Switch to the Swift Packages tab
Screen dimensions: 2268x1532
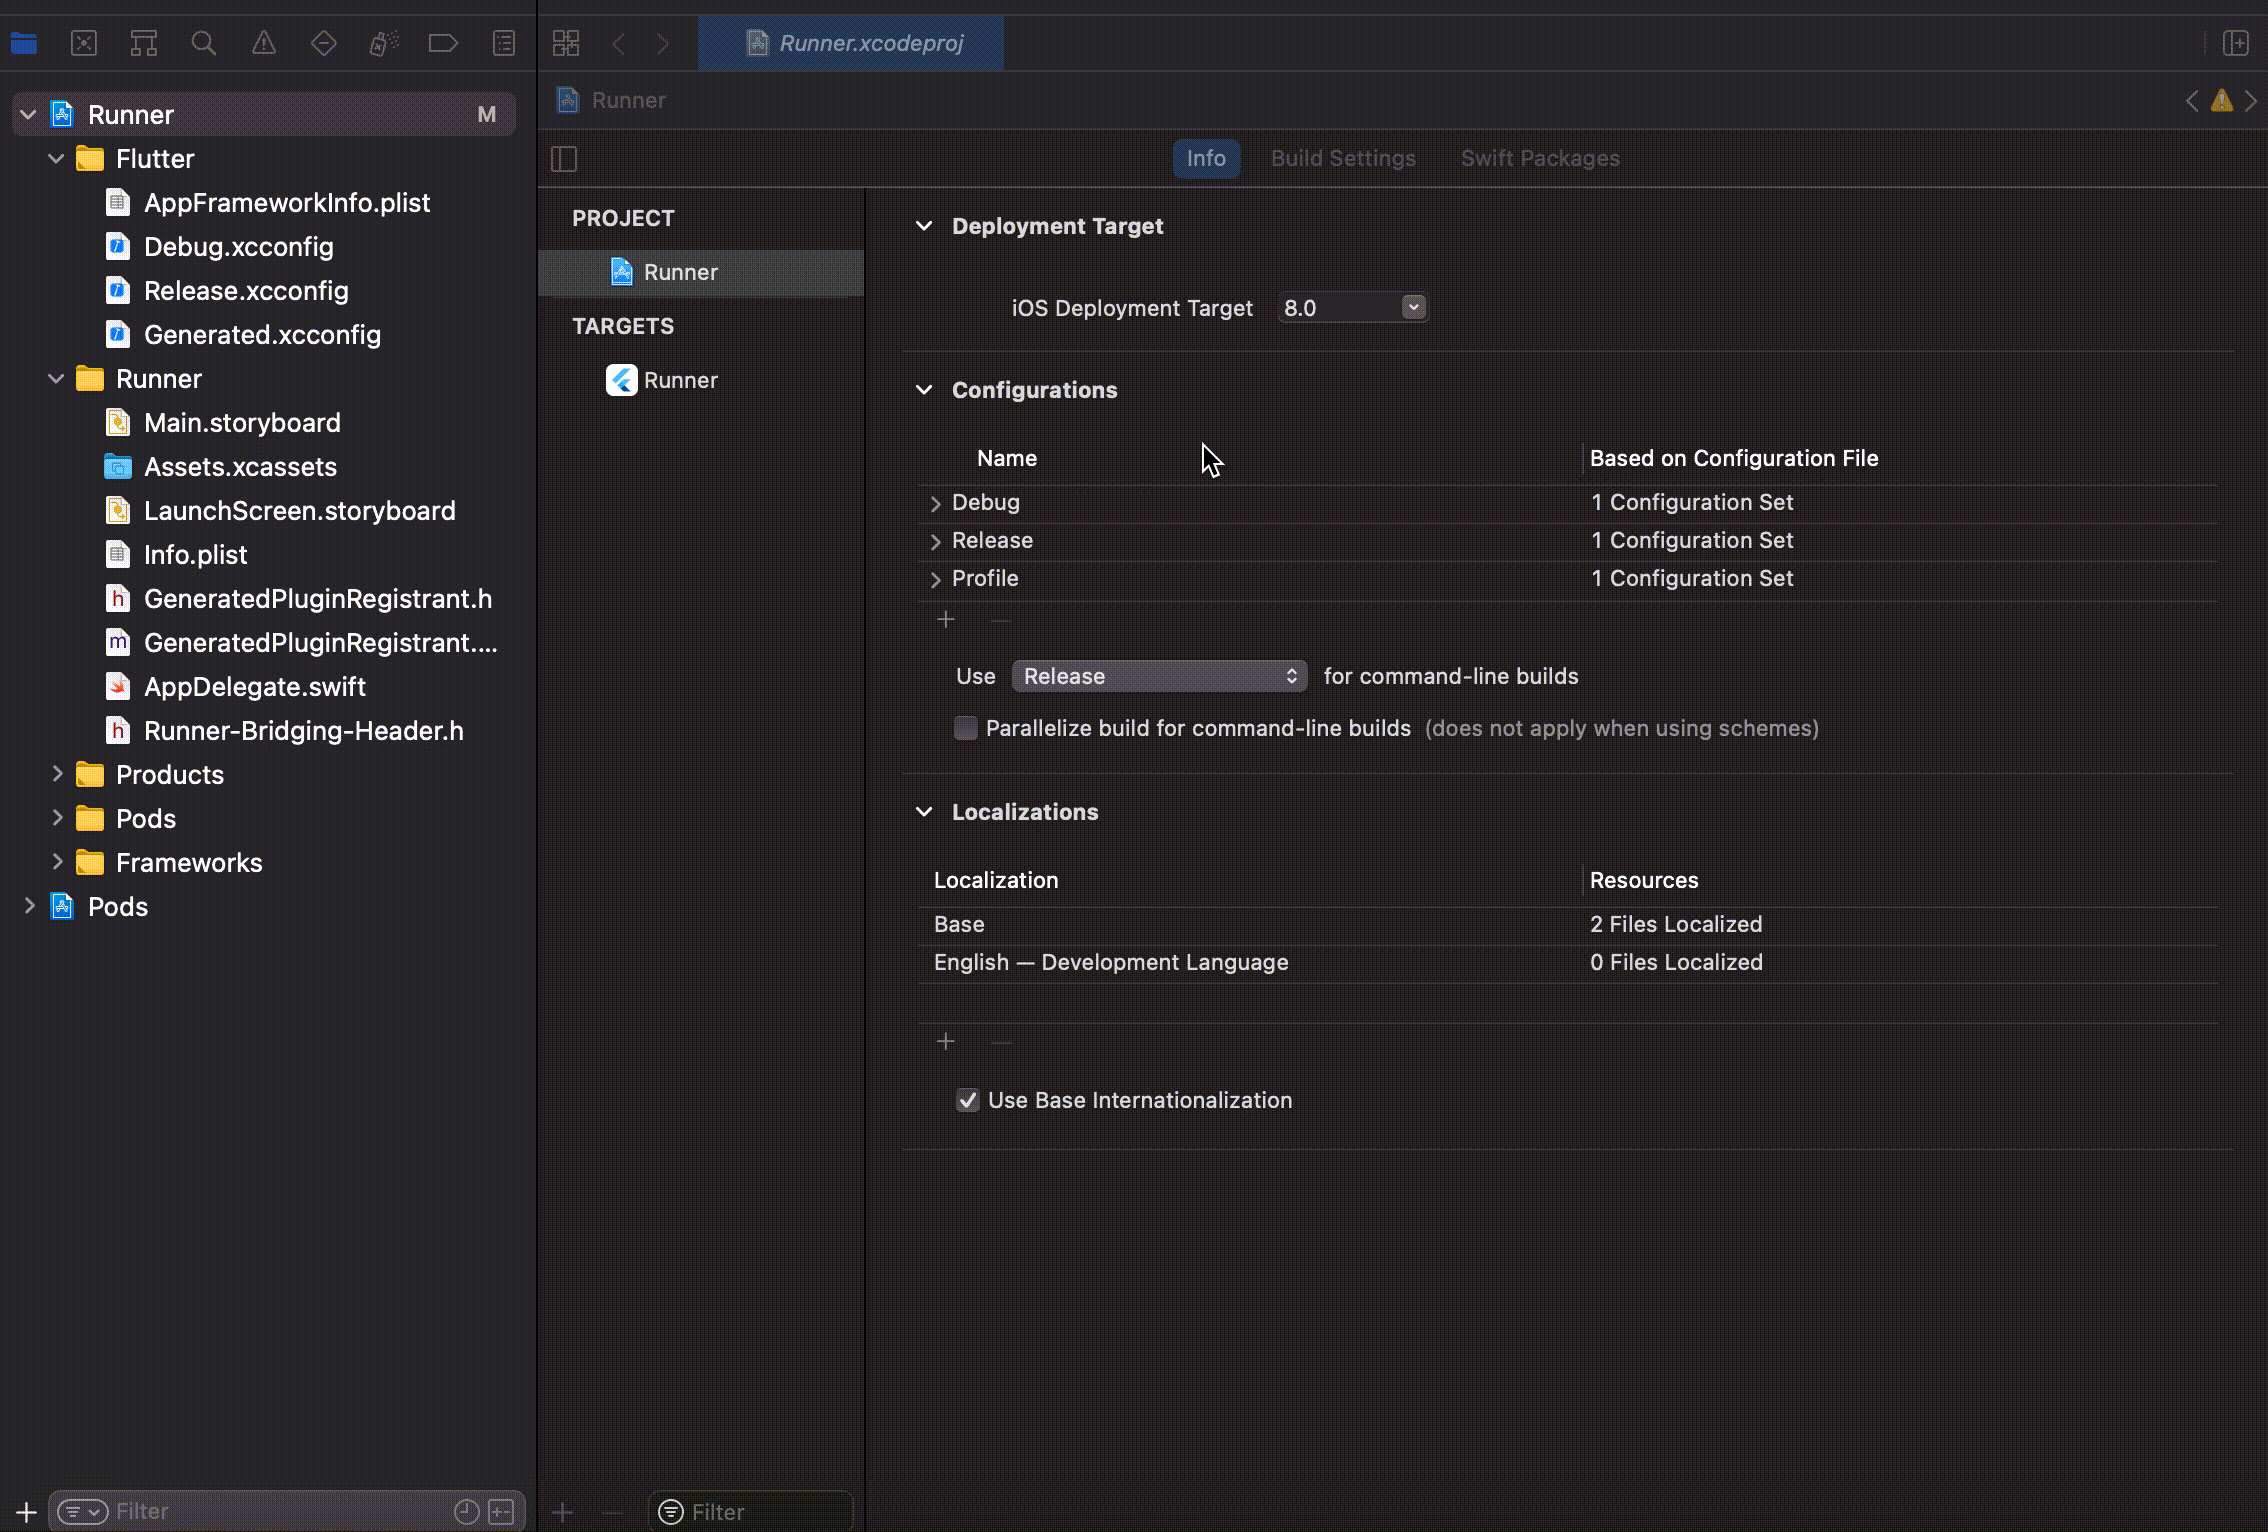click(1539, 159)
